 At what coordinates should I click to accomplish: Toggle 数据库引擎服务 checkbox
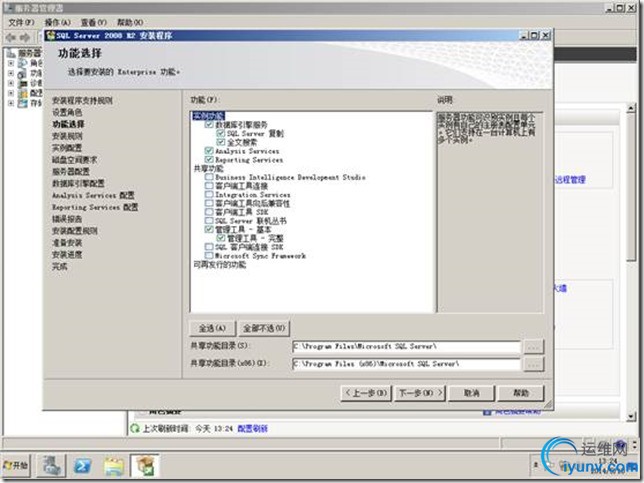pyautogui.click(x=209, y=124)
